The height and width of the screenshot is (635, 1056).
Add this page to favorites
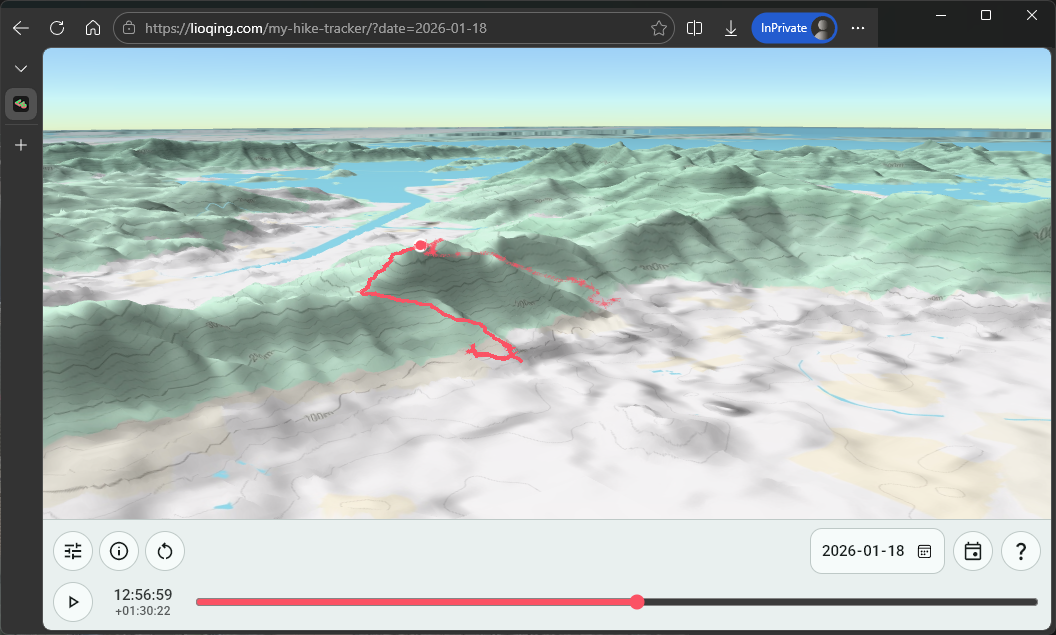click(x=659, y=28)
